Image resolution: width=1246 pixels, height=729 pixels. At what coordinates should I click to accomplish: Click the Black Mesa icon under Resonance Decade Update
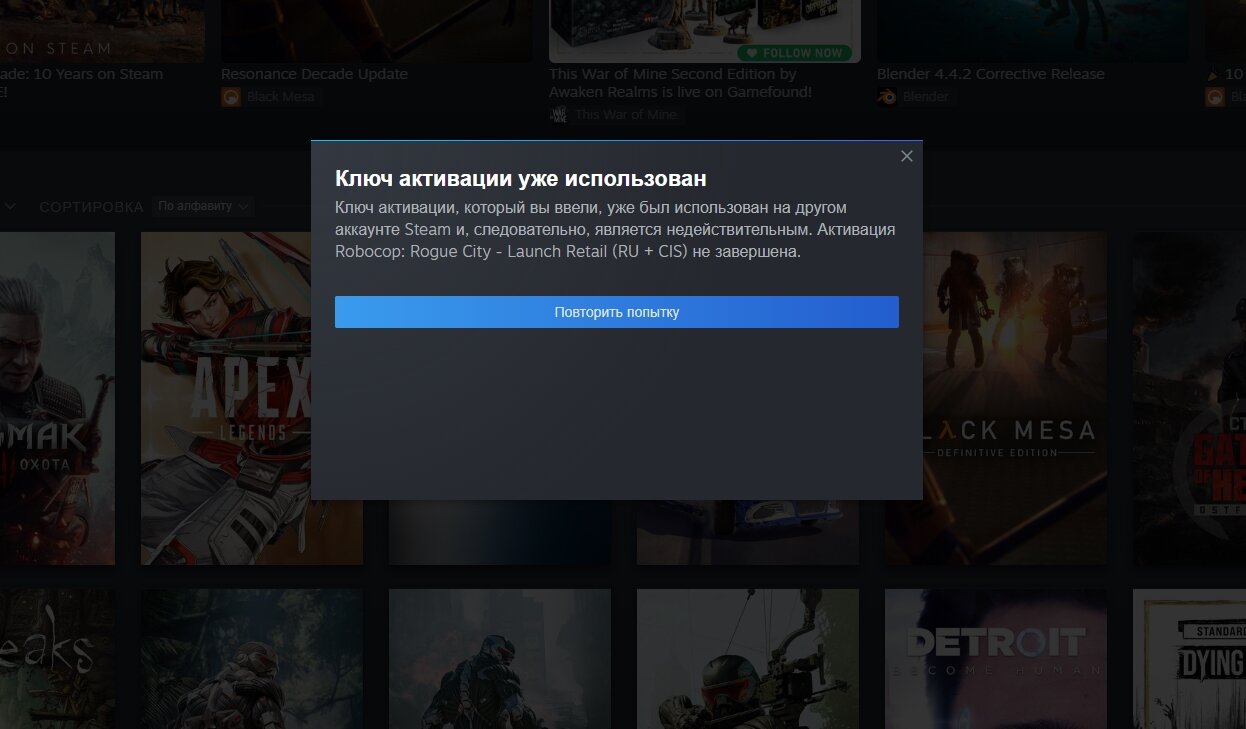pyautogui.click(x=231, y=97)
